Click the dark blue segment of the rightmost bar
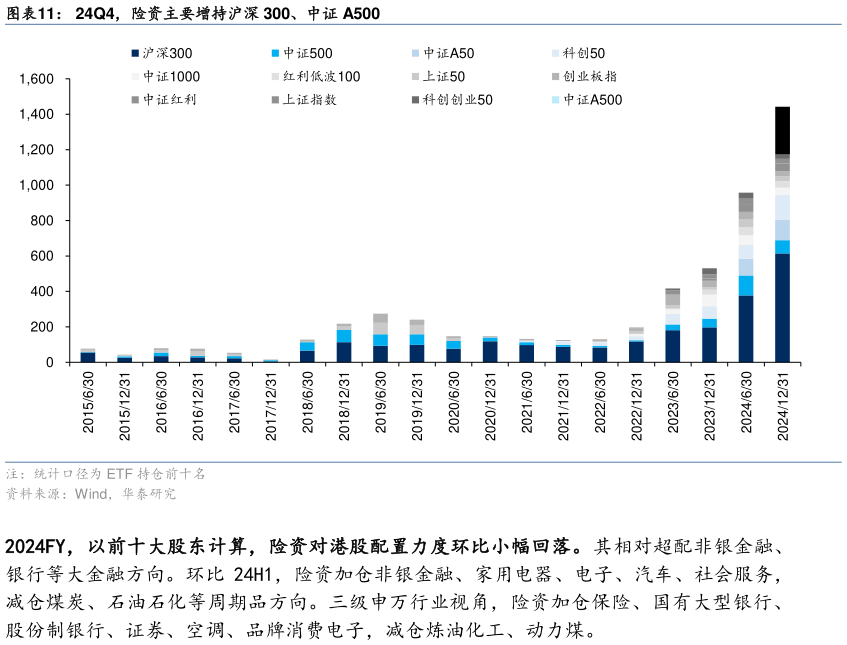 pos(781,310)
